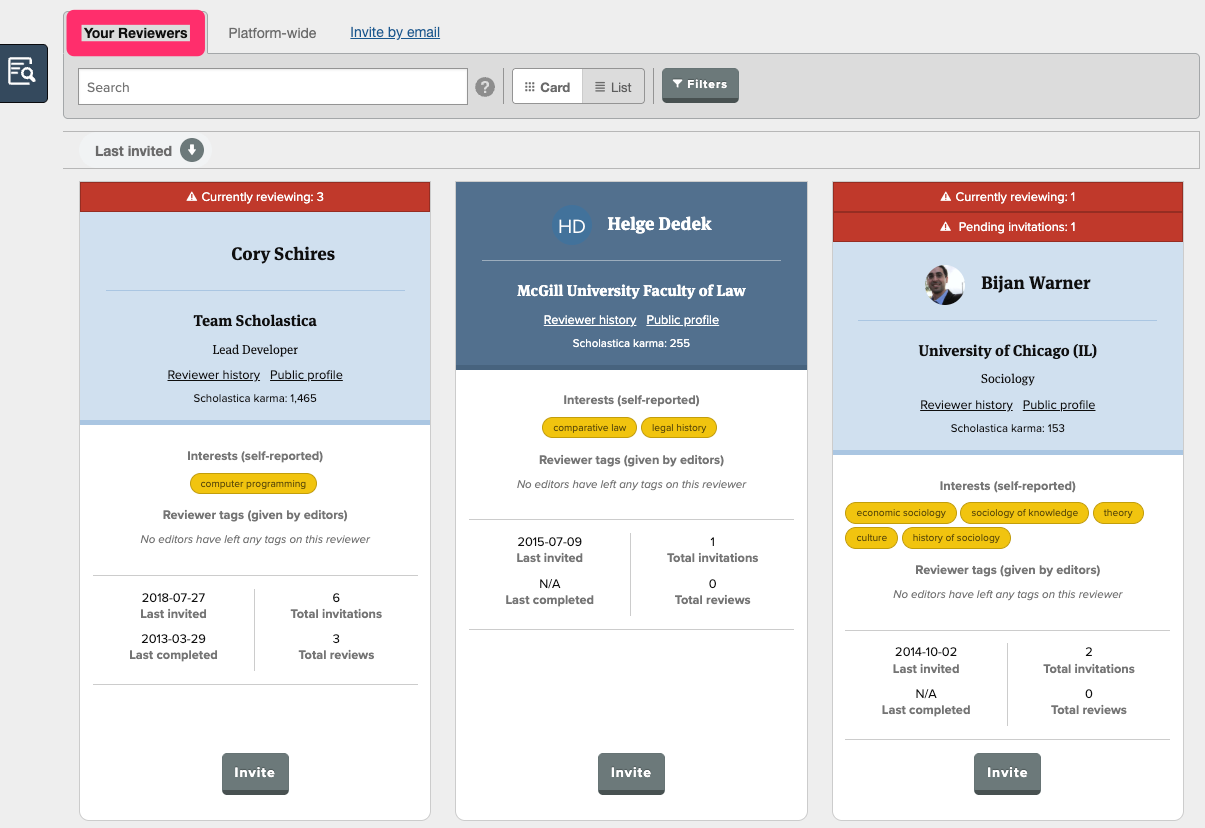Open Cory Schires' Reviewer history
The width and height of the screenshot is (1205, 828).
point(213,375)
